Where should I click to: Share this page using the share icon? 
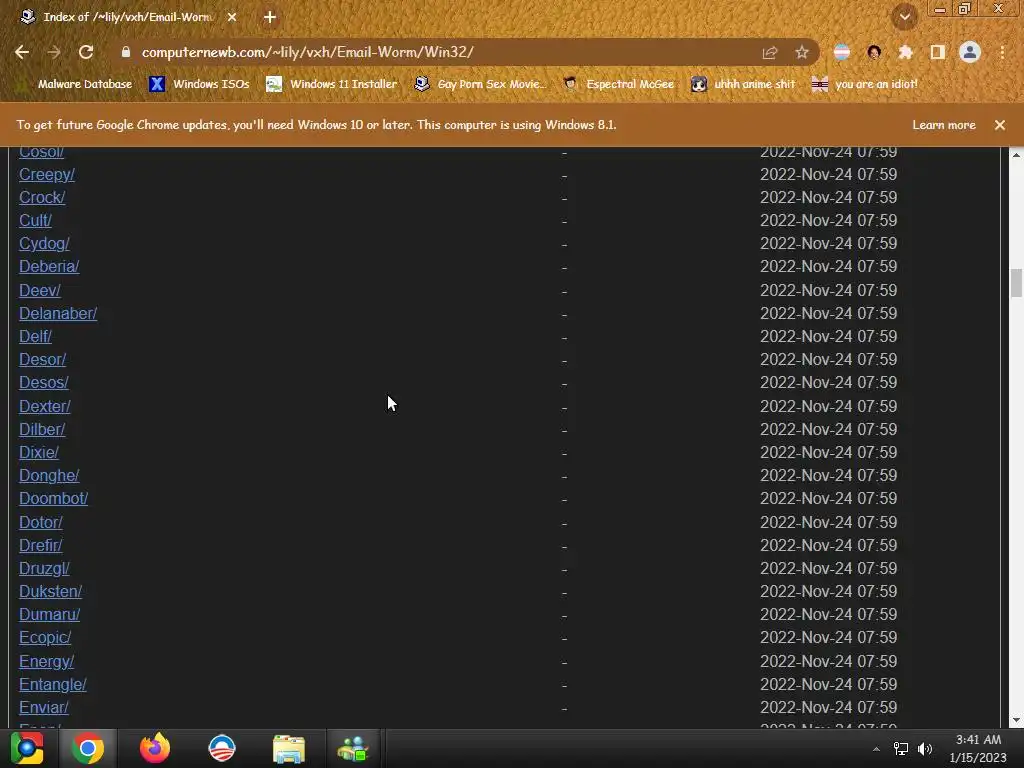(x=770, y=52)
